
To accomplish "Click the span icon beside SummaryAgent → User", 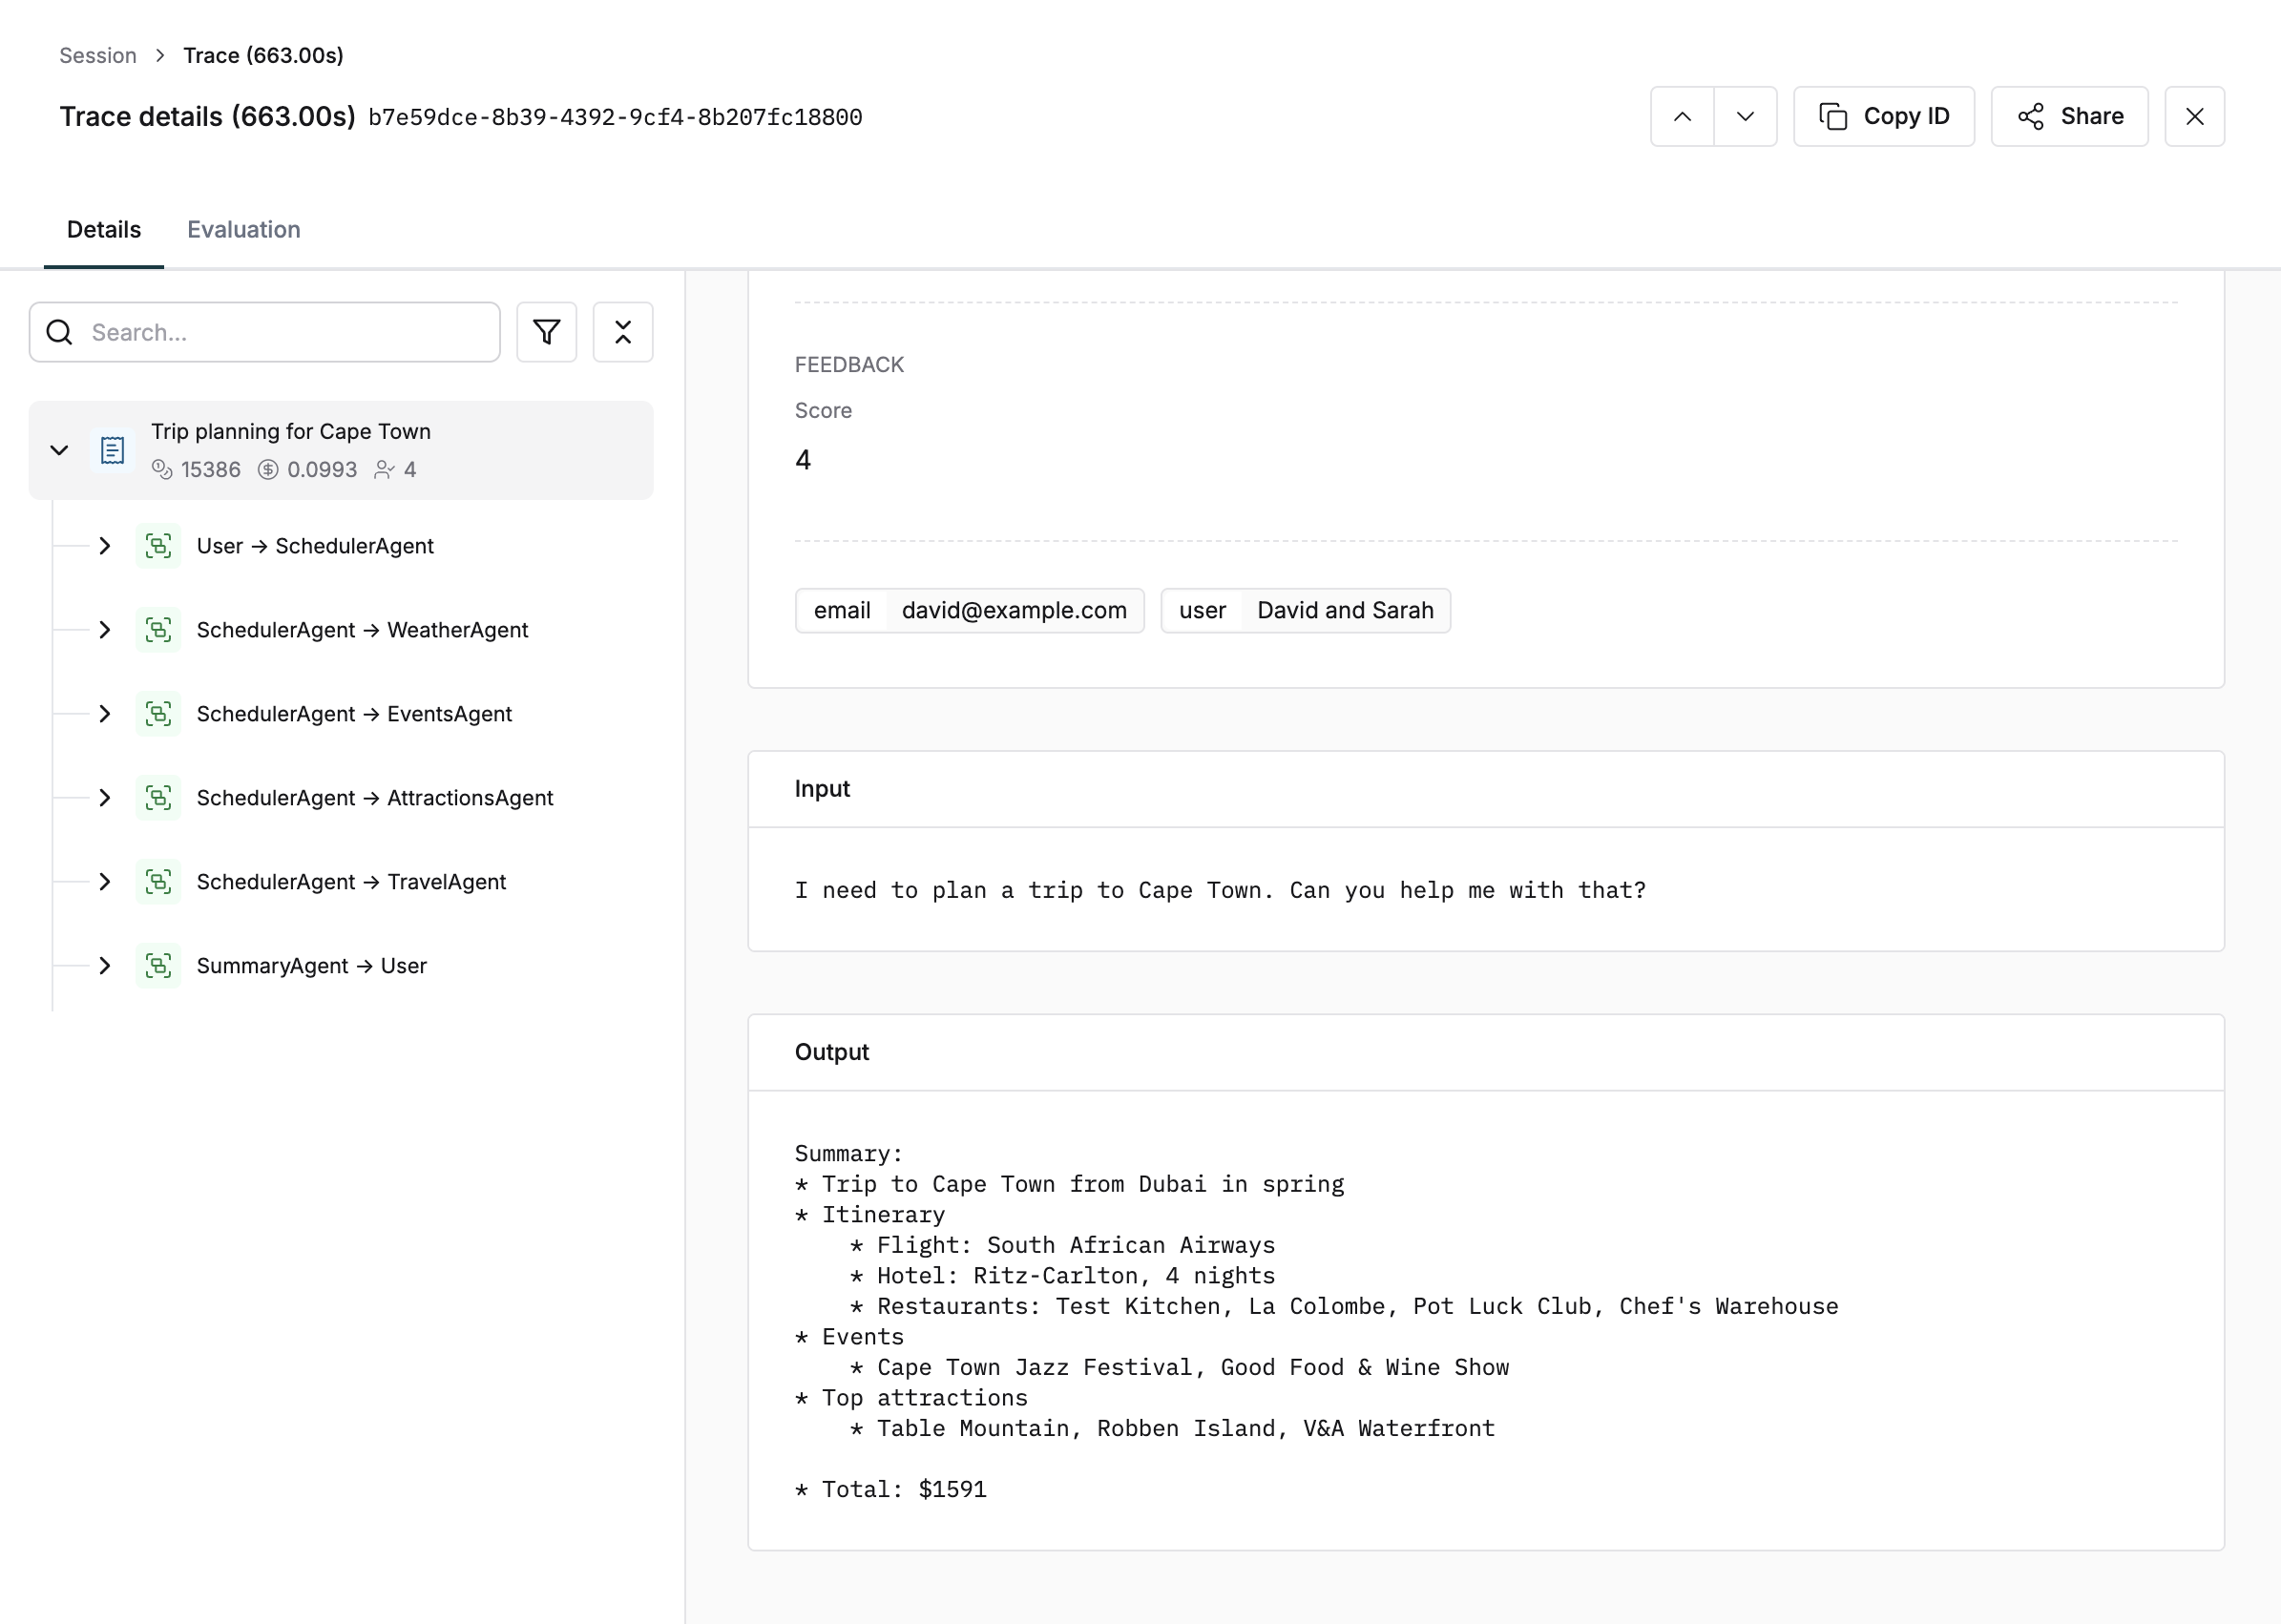I will [158, 966].
